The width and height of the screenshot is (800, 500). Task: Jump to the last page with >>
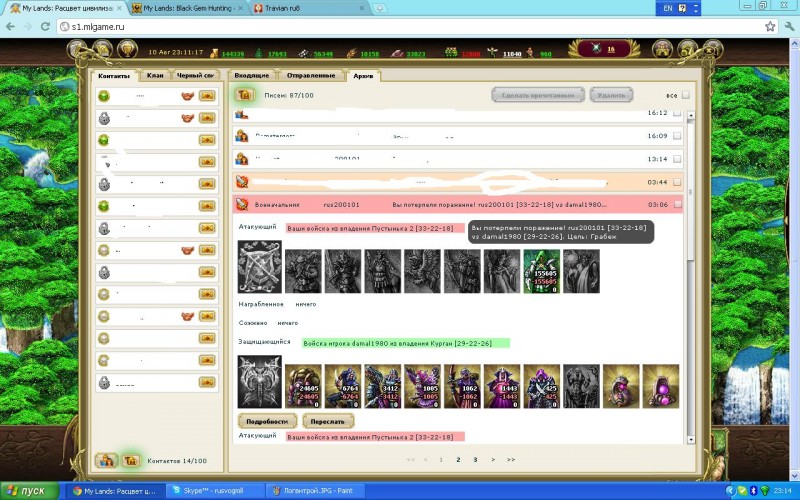[x=511, y=460]
